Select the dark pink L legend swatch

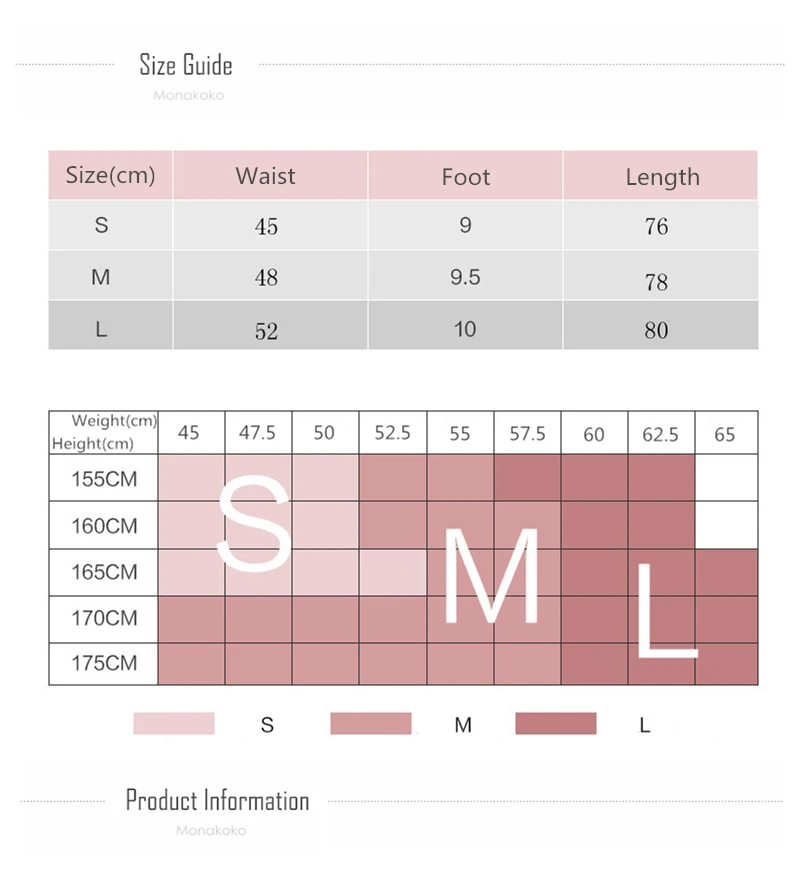pyautogui.click(x=556, y=724)
